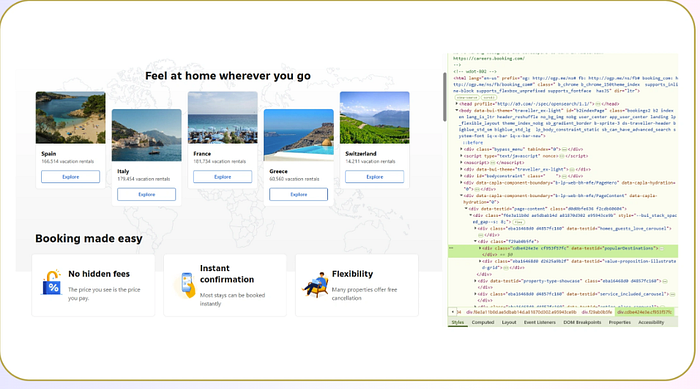
Task: Expand the head element in DOM tree
Action: point(456,104)
